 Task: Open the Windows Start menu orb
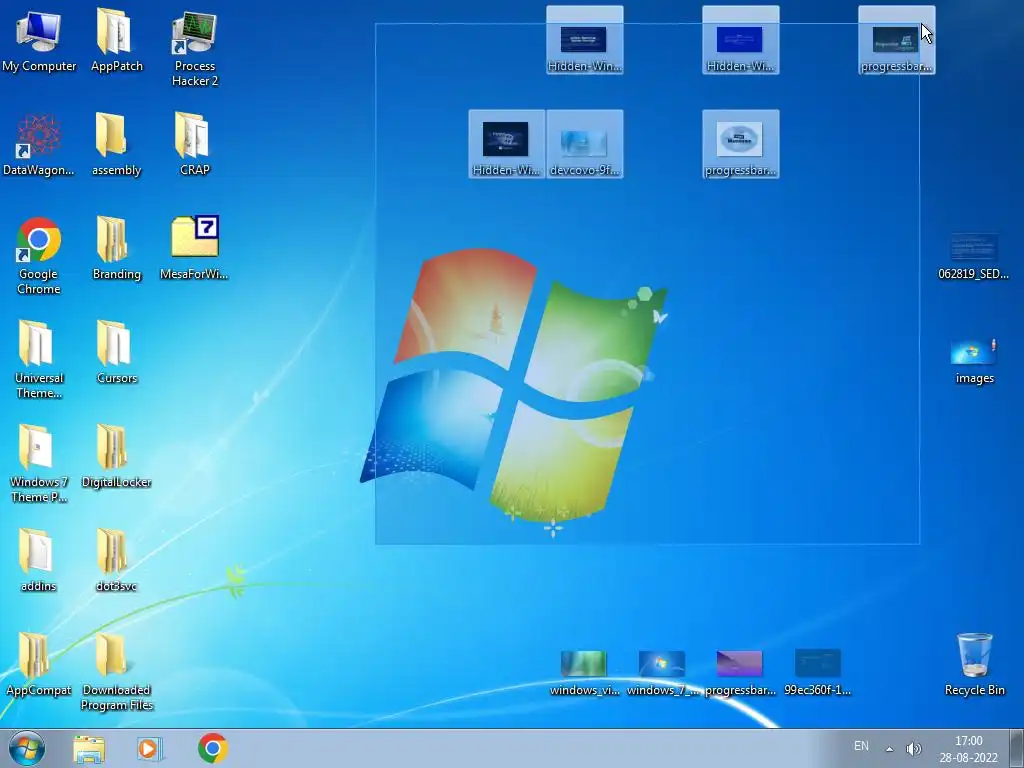click(x=27, y=748)
